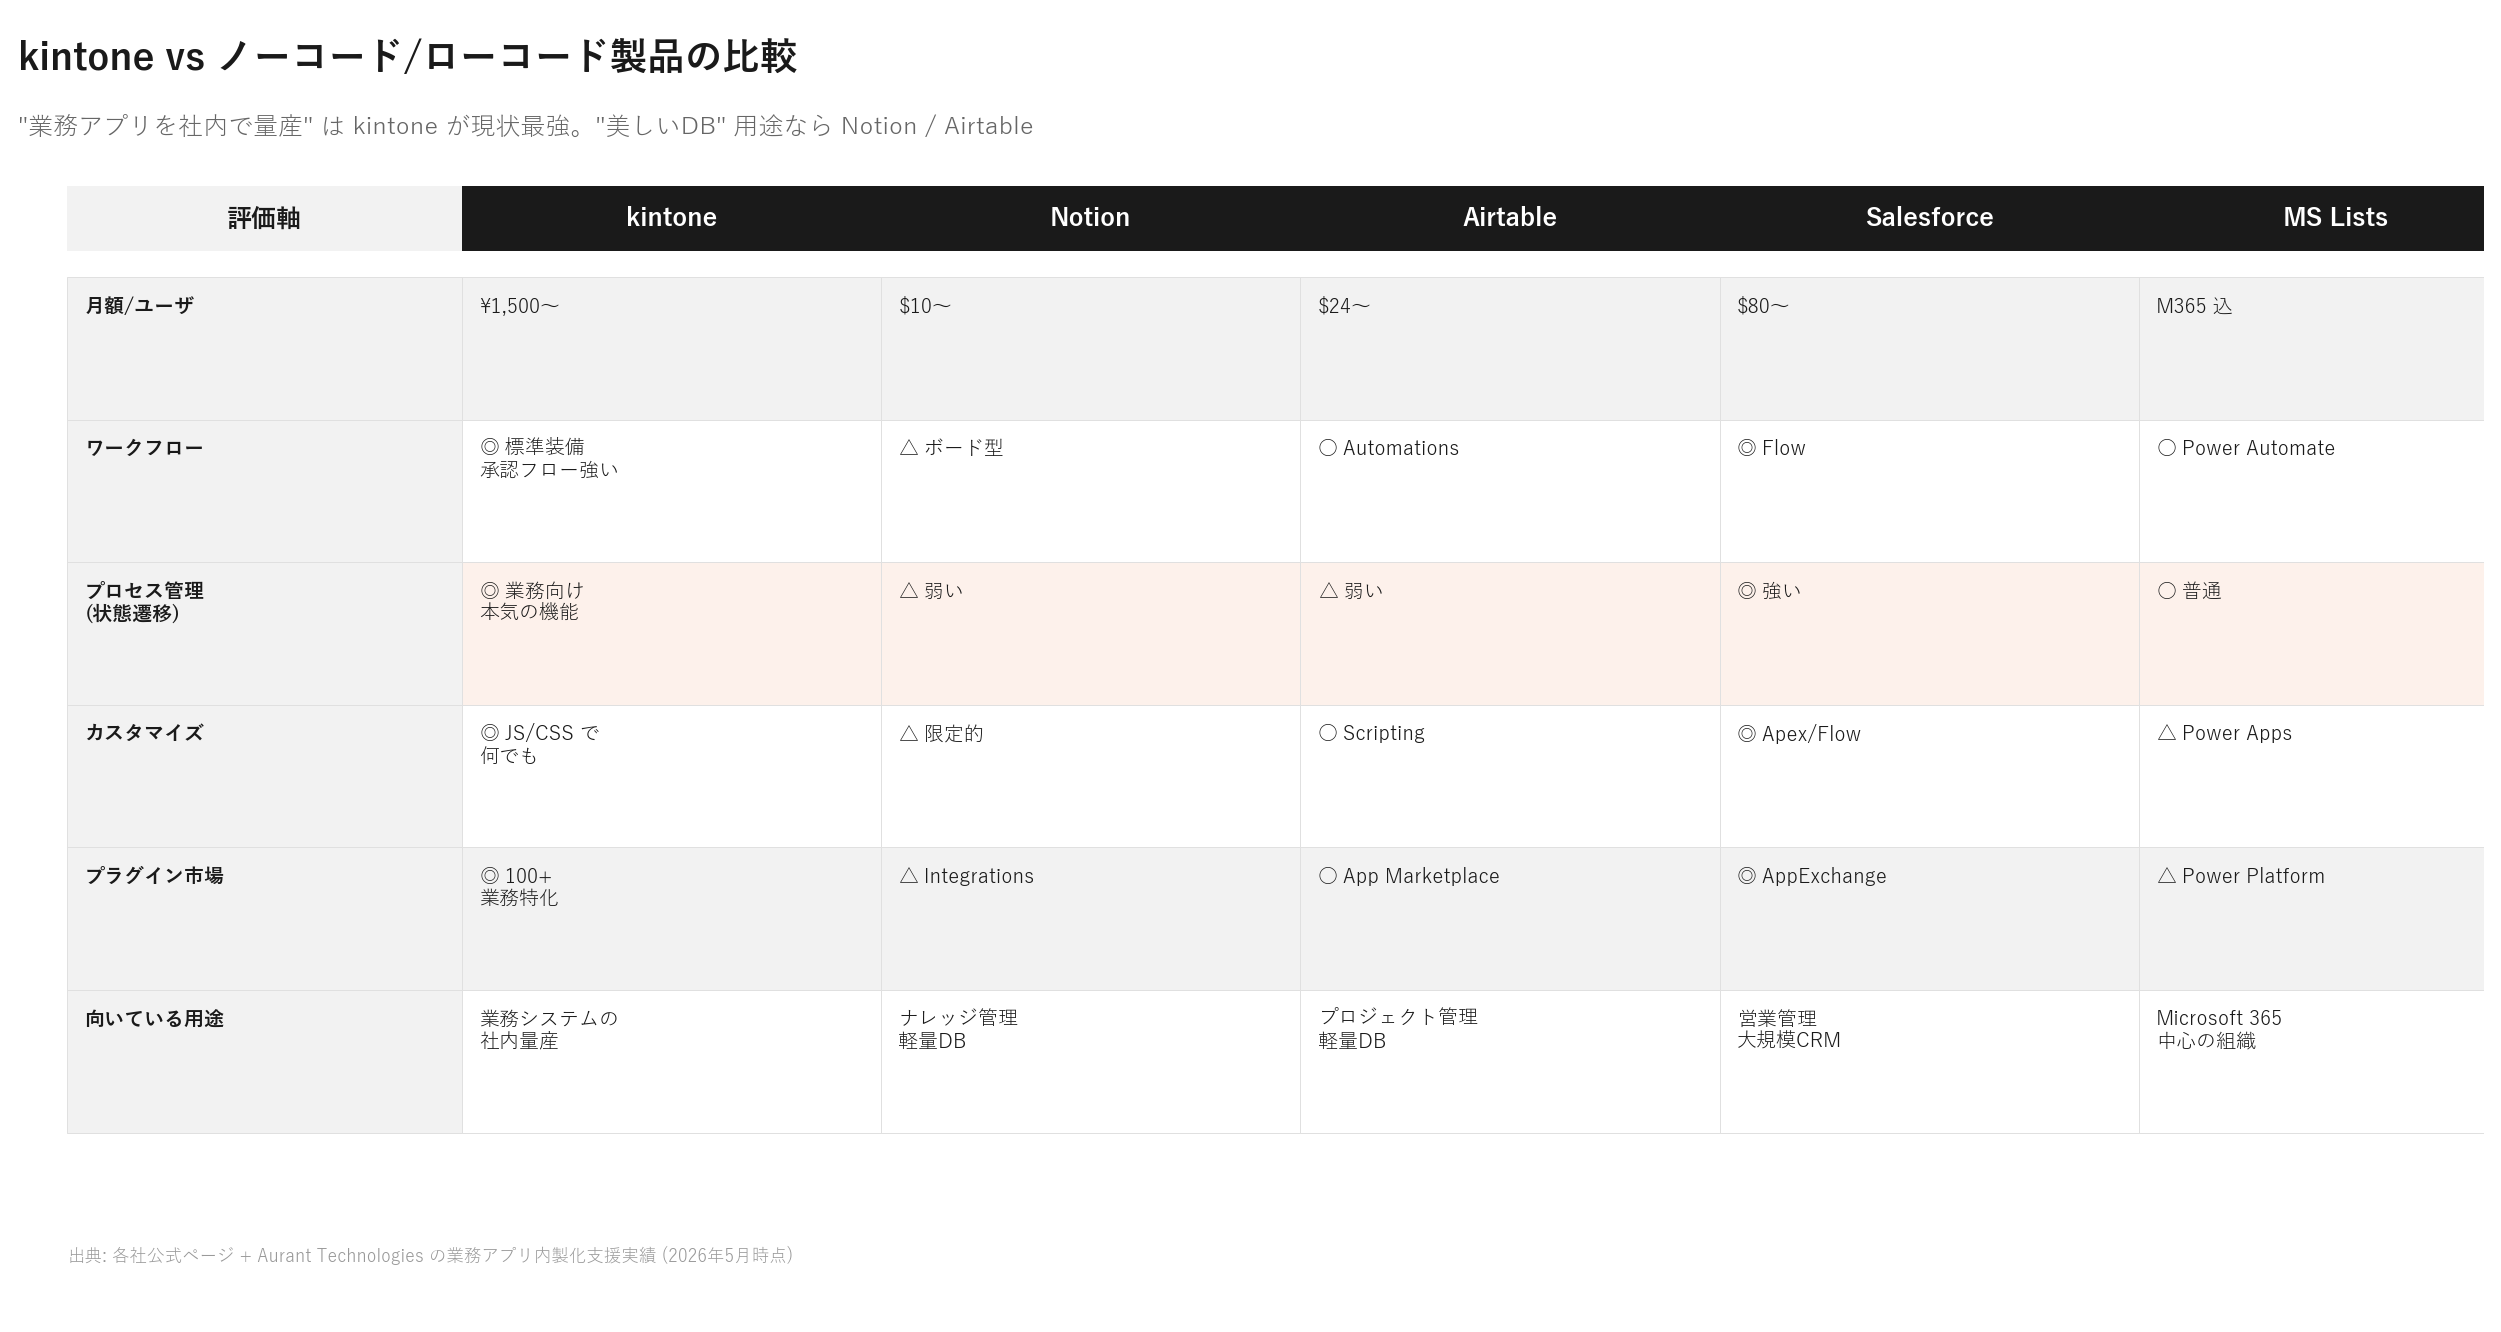Viewport: 2501px width, 1332px height.
Task: Click the ¥1,500〜 price cell
Action: coord(671,349)
